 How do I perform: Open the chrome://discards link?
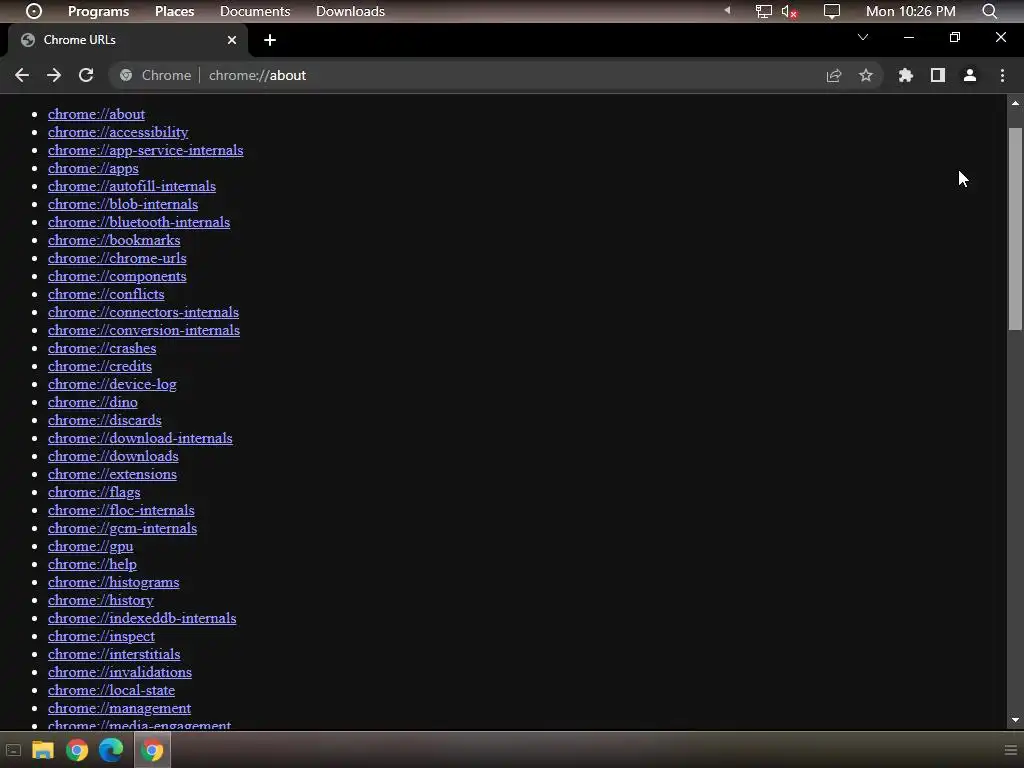click(x=104, y=420)
